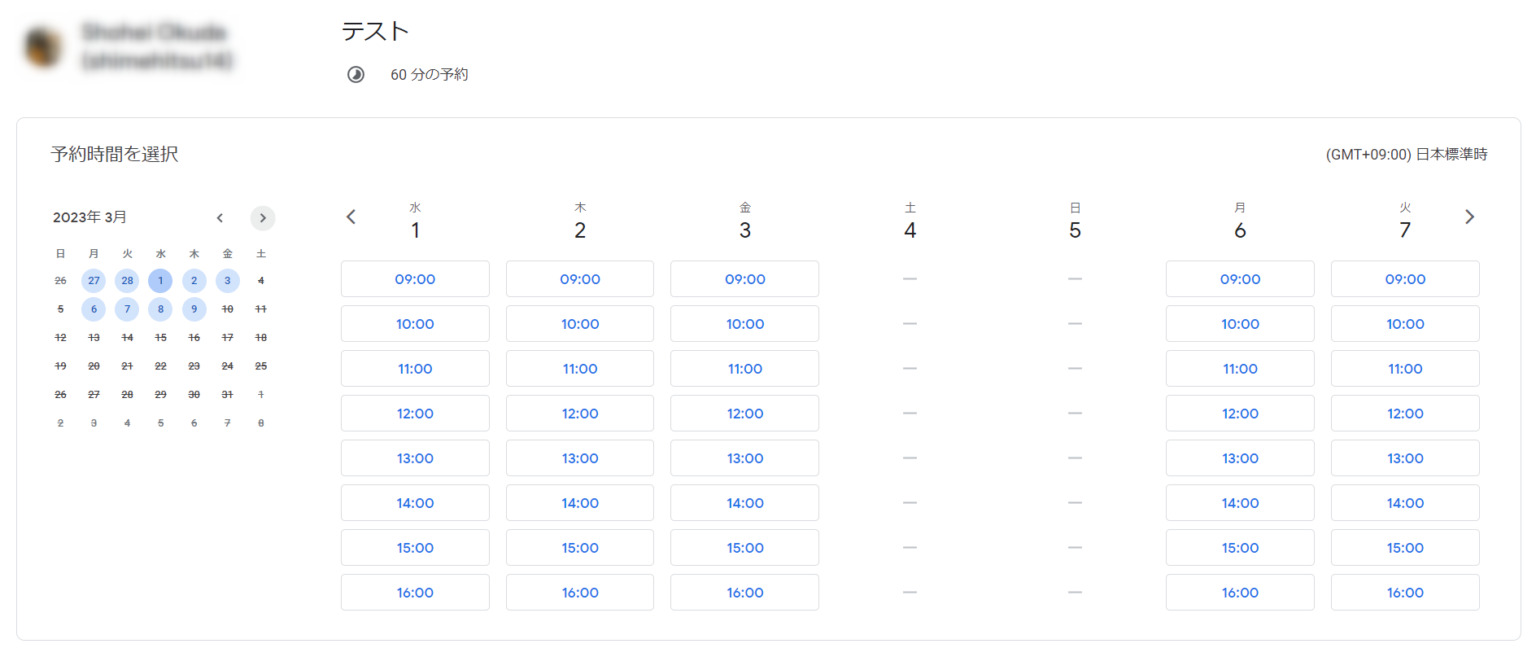
Task: Reserve 10:00 slot on Monday 6
Action: tap(1240, 324)
